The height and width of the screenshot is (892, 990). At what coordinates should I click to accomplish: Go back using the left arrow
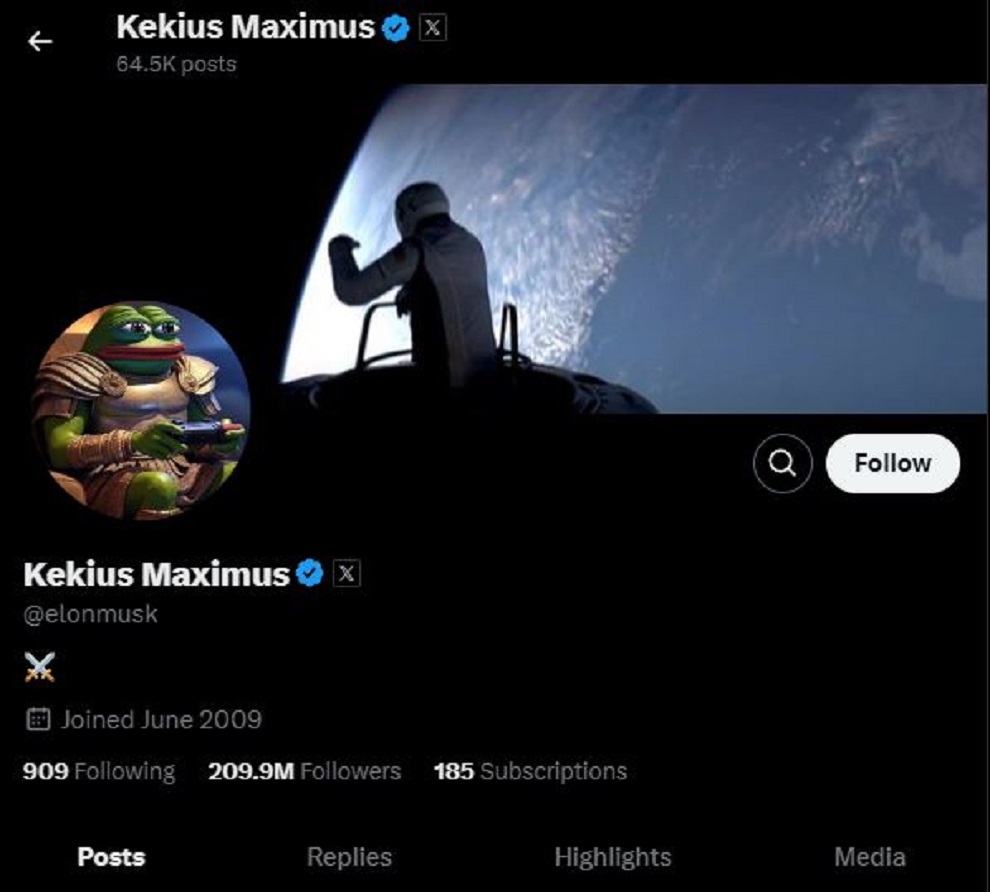point(40,42)
